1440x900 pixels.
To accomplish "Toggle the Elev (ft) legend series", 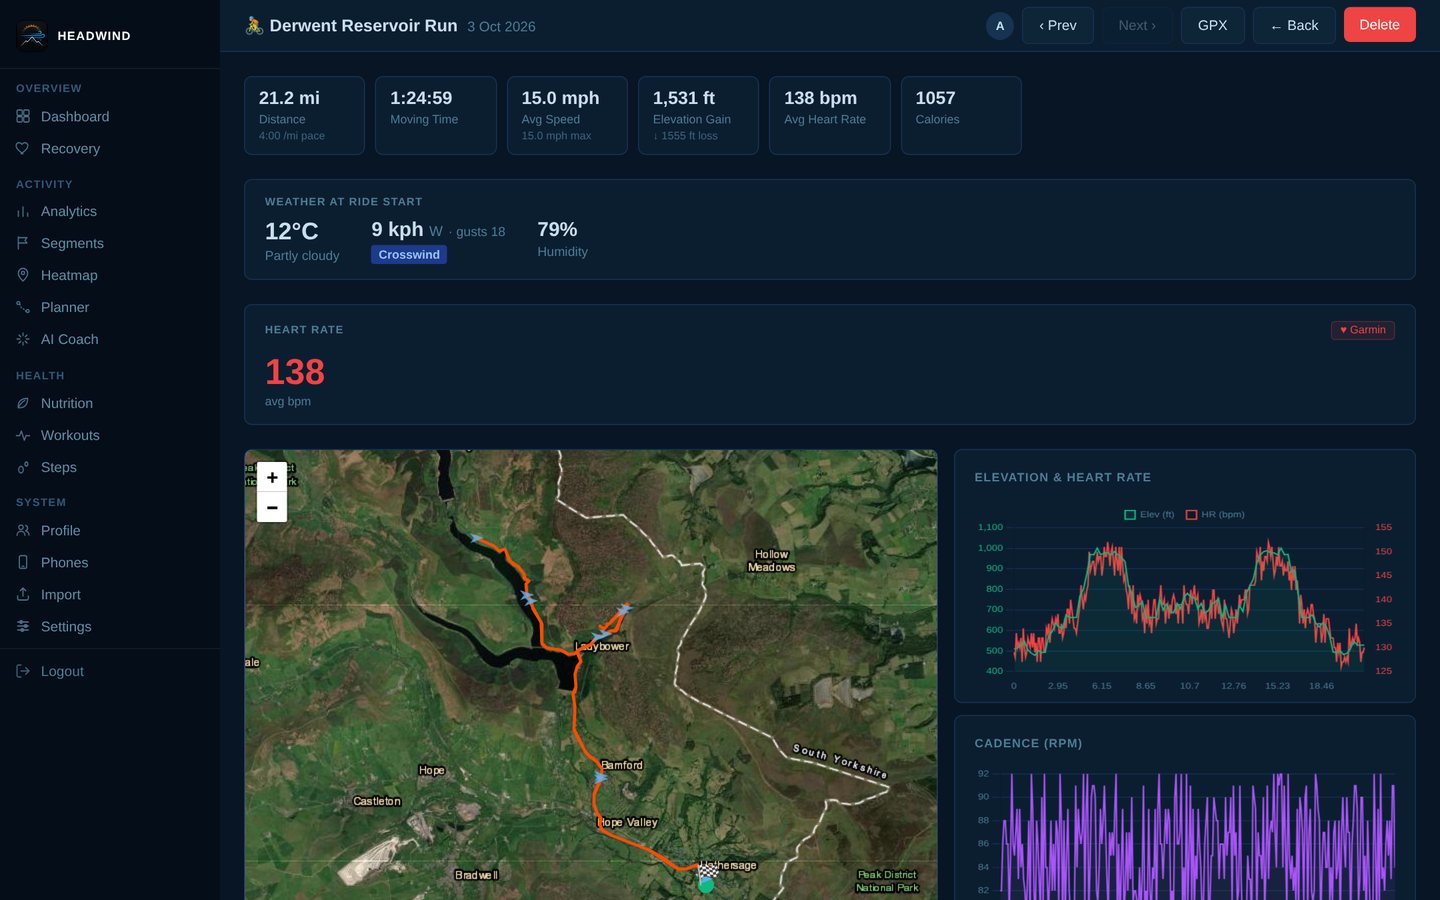I will [x=1149, y=515].
